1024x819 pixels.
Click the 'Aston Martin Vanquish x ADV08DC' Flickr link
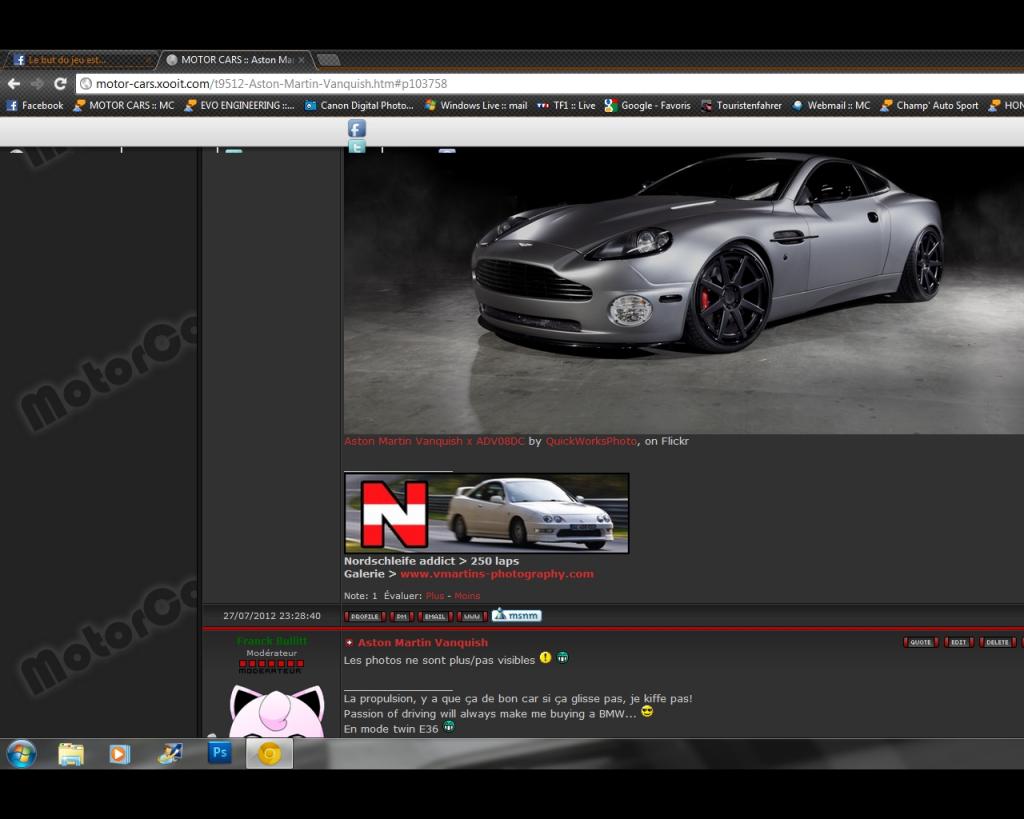(434, 442)
